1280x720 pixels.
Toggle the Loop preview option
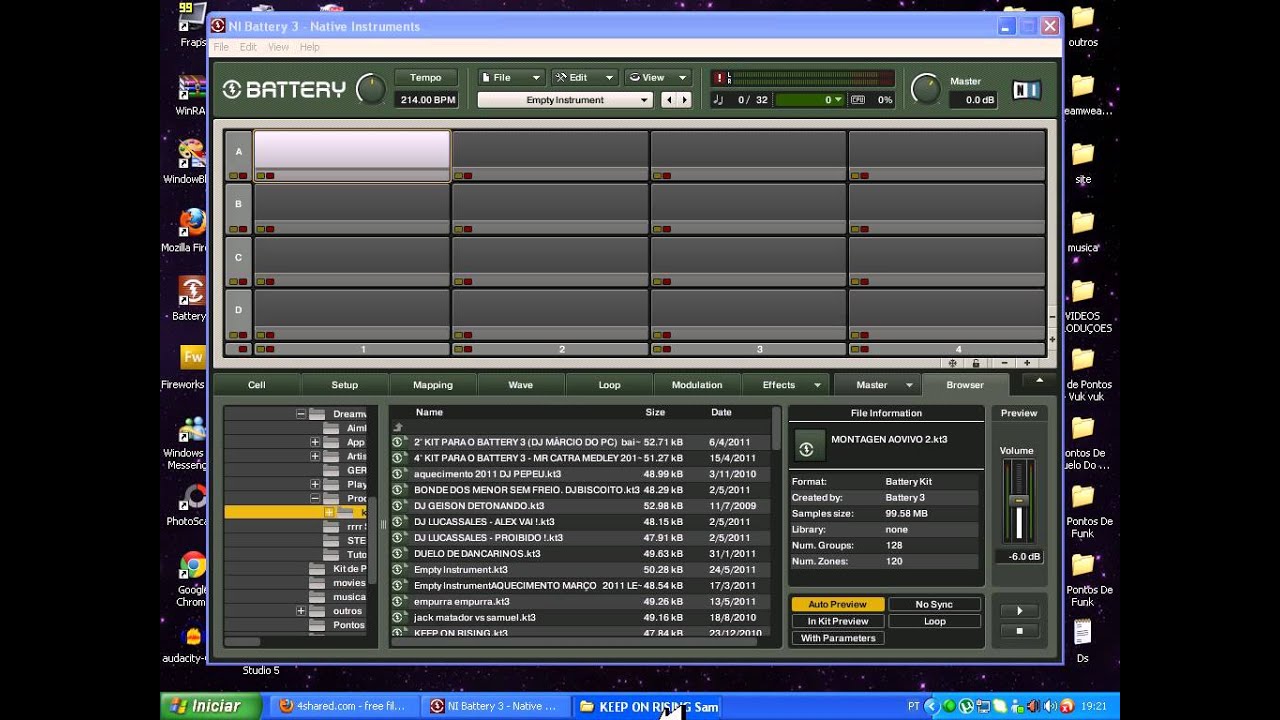(934, 621)
